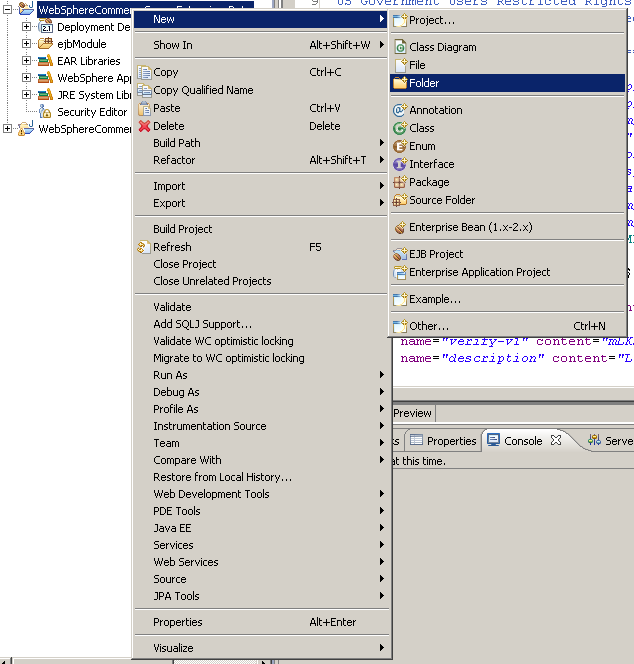Click the Enterprise Bean (1.x-2.x) icon
Image resolution: width=634 pixels, height=664 pixels.
(x=400, y=228)
